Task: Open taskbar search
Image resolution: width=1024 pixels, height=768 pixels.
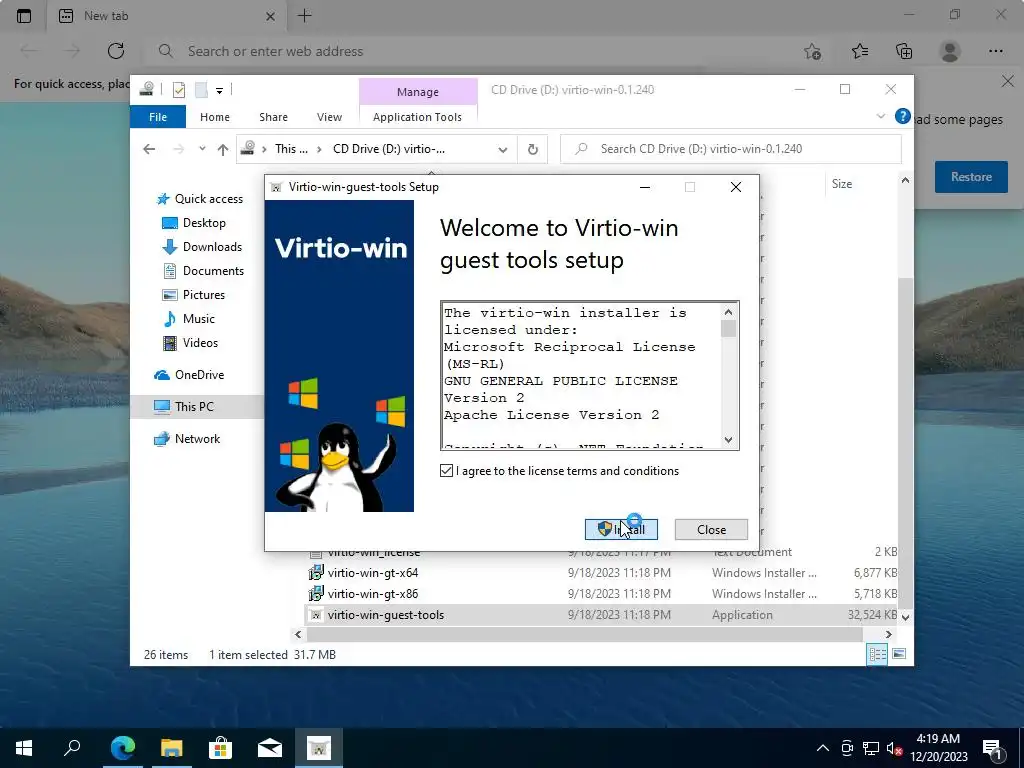Action: click(72, 748)
